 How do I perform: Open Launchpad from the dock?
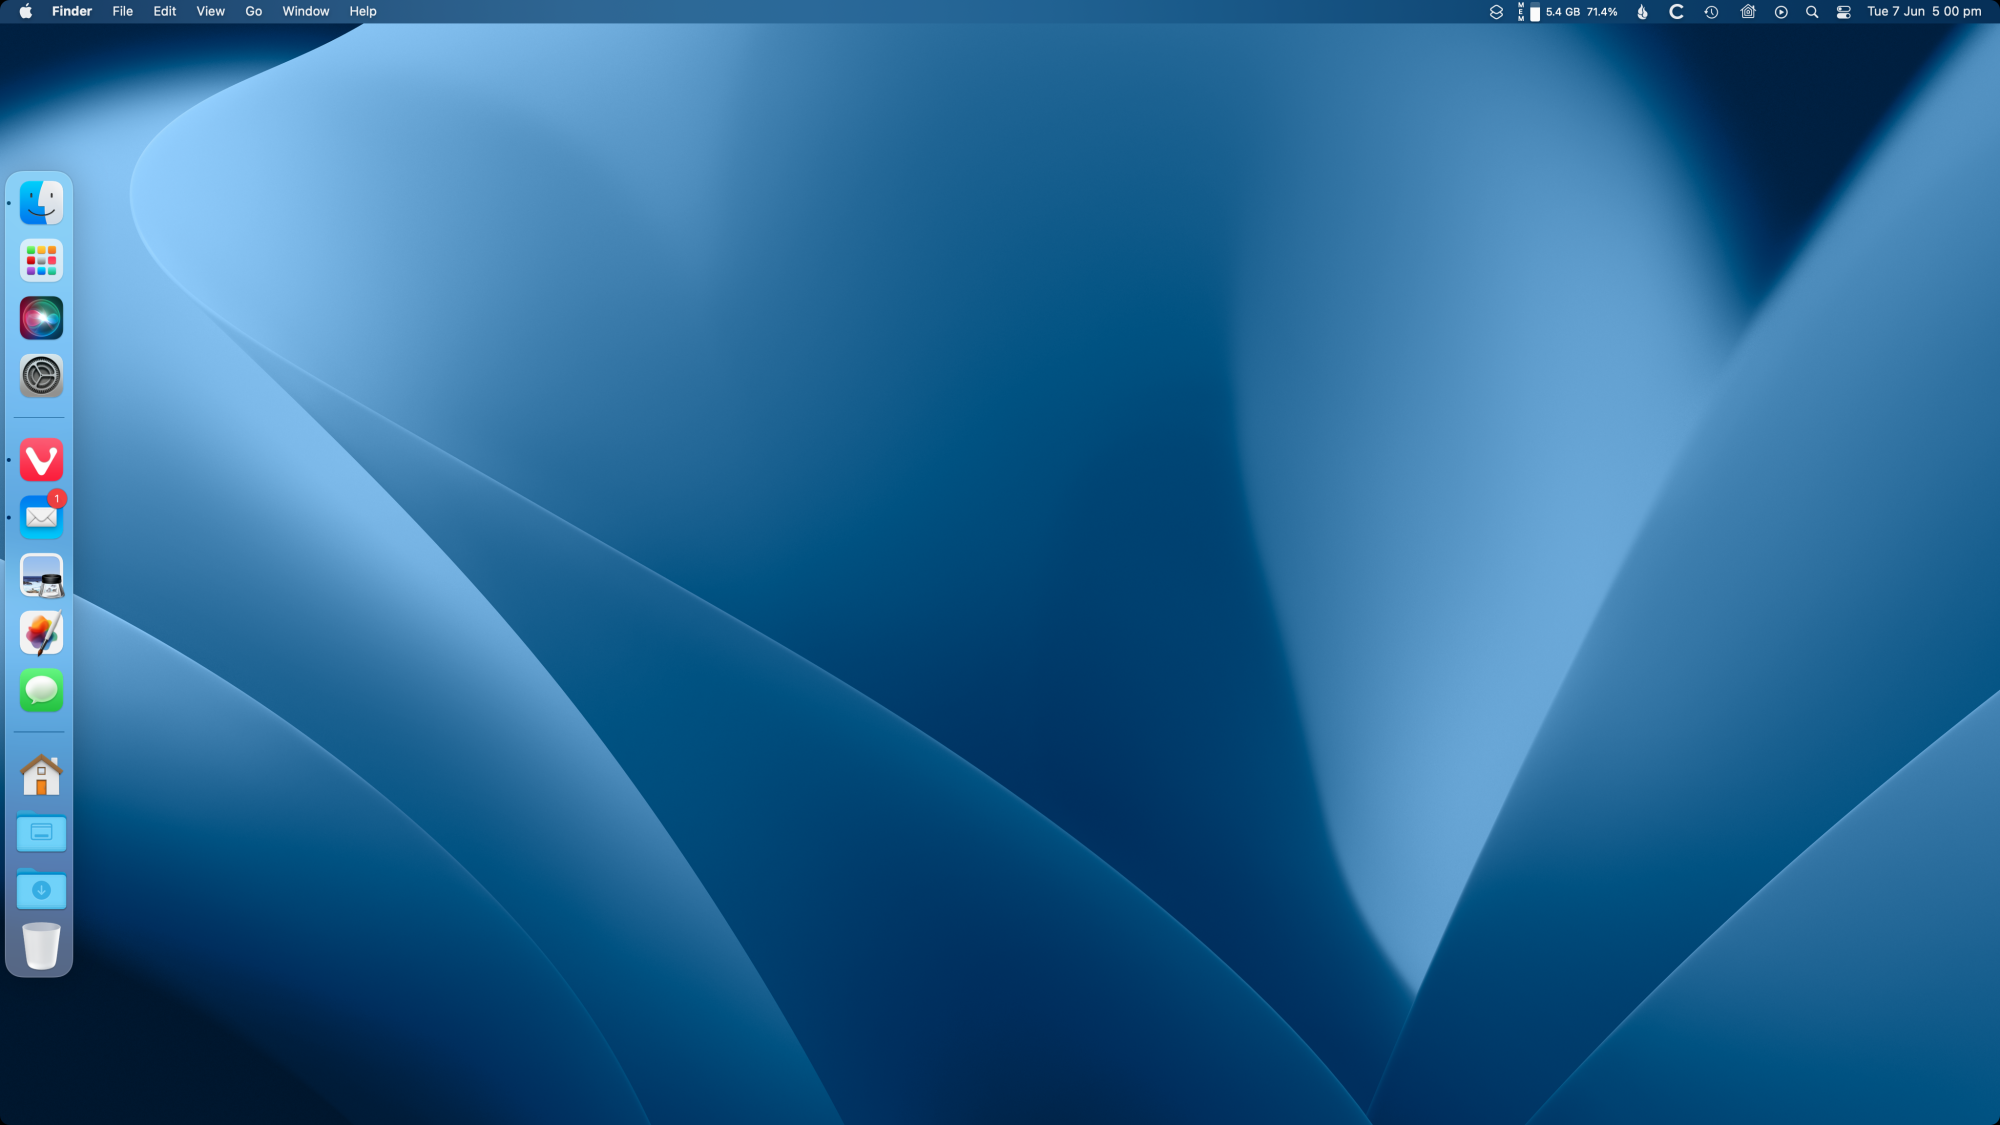tap(41, 261)
